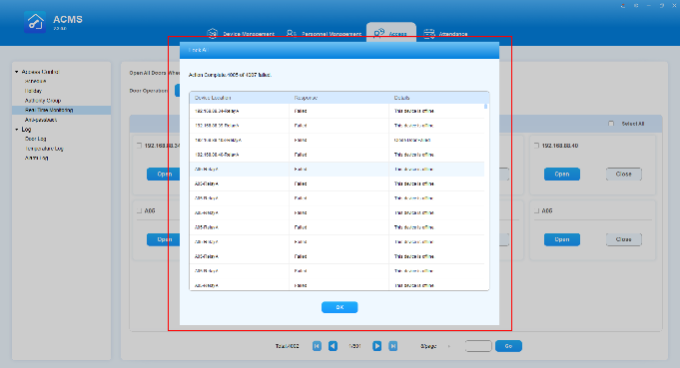The height and width of the screenshot is (368, 680).
Task: Collapse the Access Control tree node
Action: pos(16,72)
